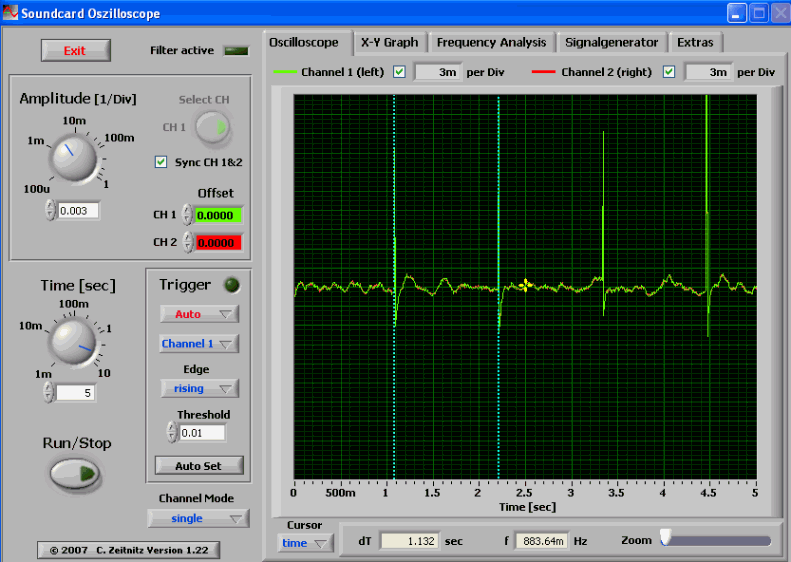Click the CH 1 green offset field
791x562 pixels.
click(218, 215)
